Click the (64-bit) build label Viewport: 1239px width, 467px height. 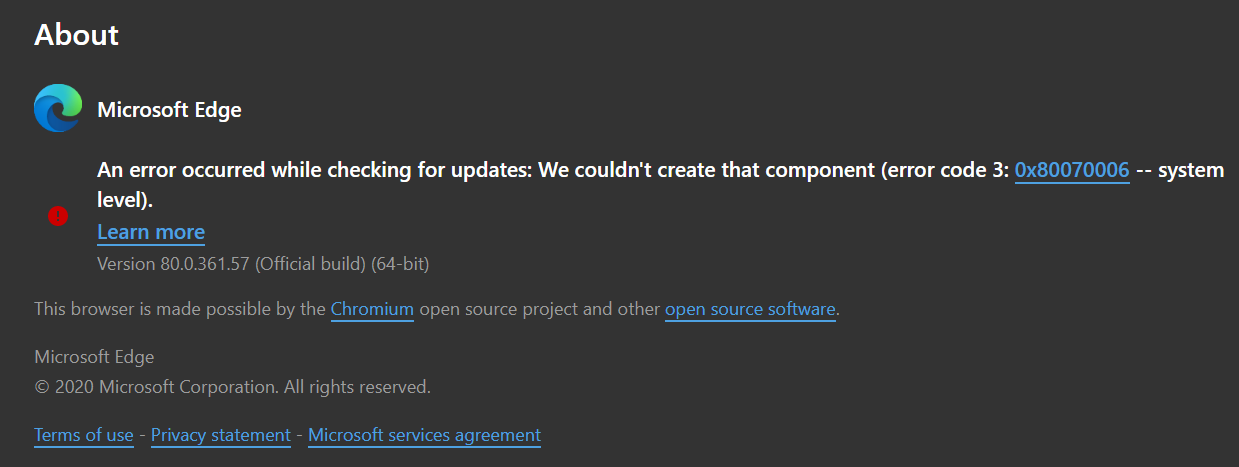tap(400, 264)
